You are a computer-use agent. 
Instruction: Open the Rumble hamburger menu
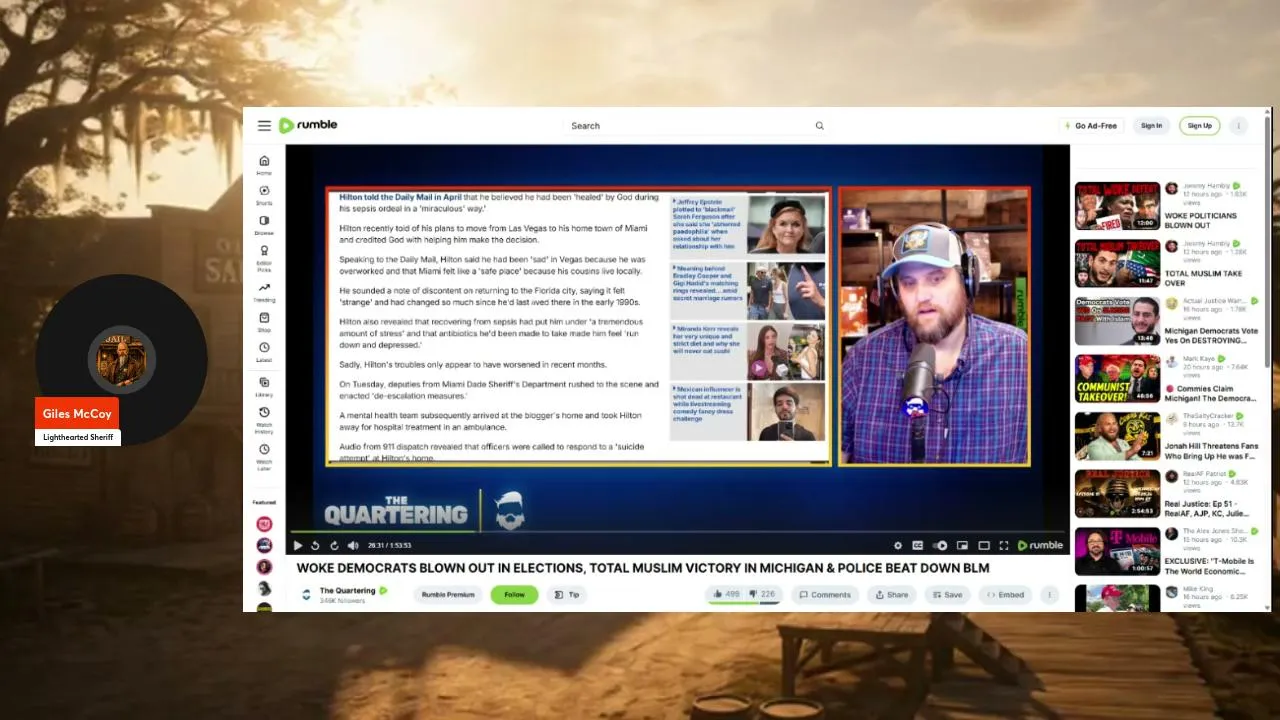coord(264,125)
